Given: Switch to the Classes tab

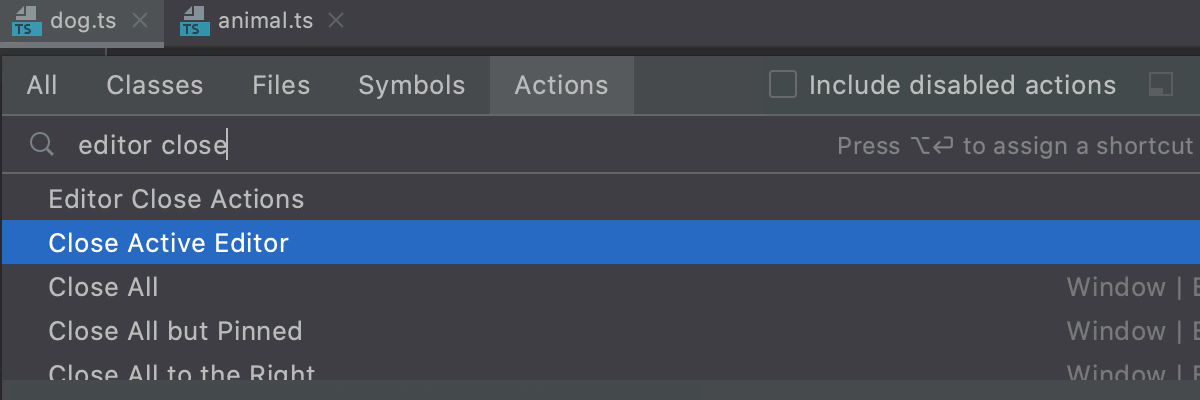Looking at the screenshot, I should coord(155,85).
